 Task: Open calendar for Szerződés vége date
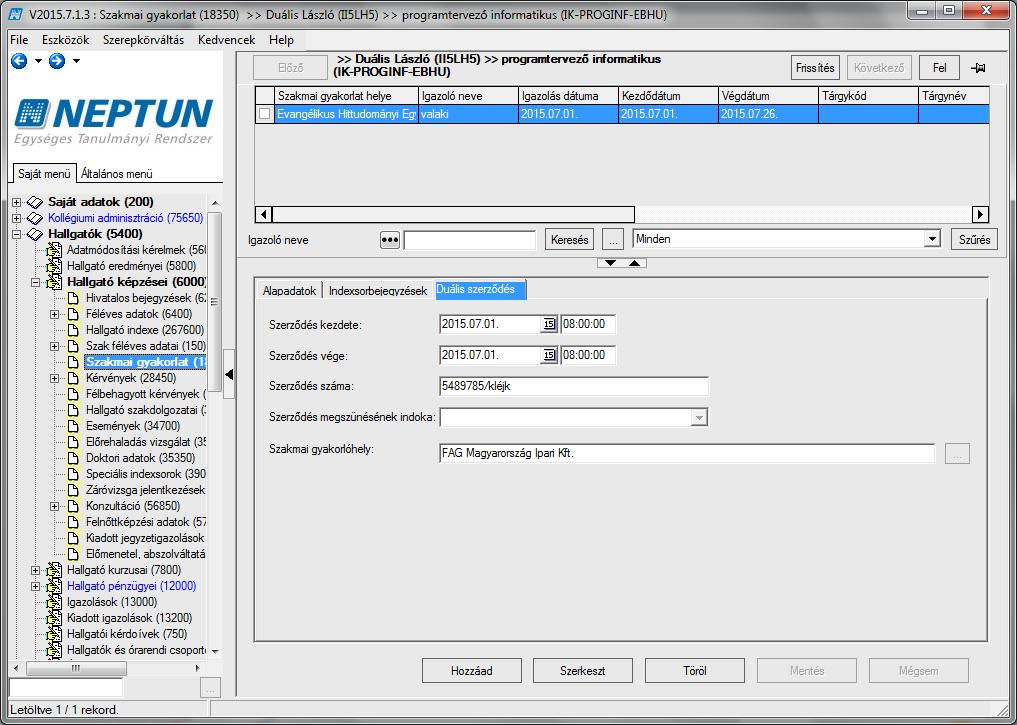pos(549,355)
